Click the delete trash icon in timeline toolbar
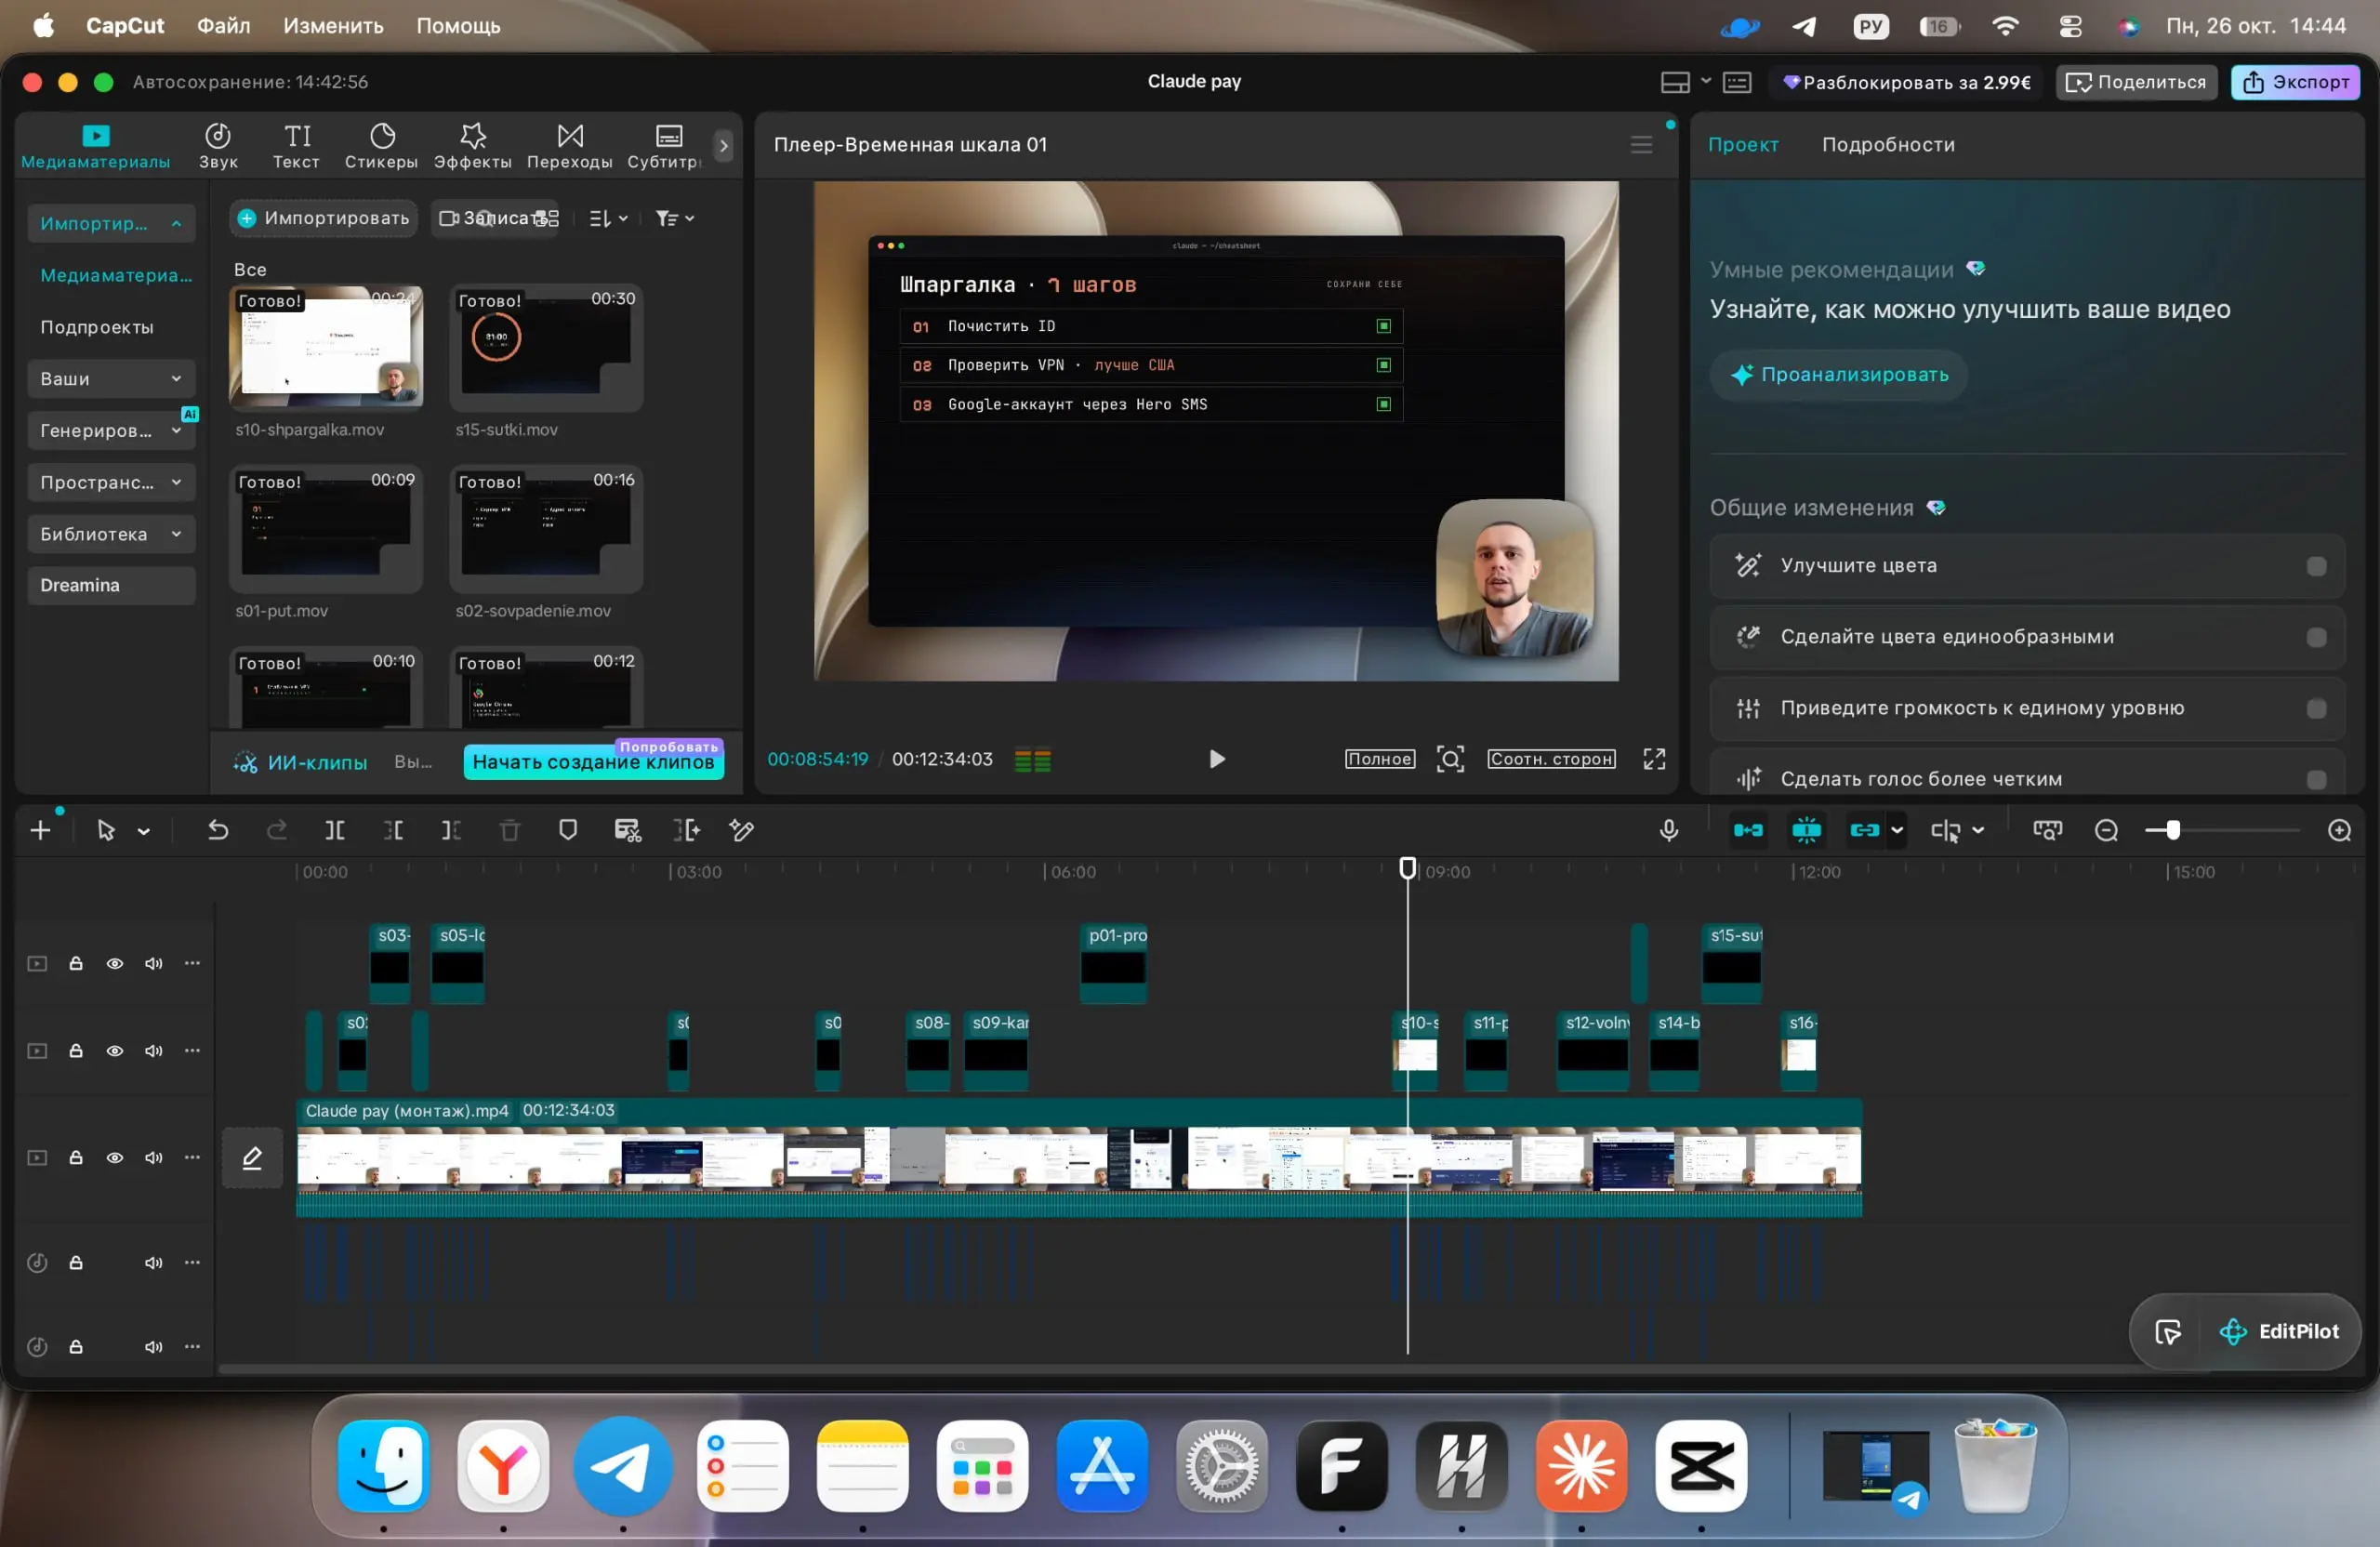Viewport: 2380px width, 1547px height. tap(510, 830)
